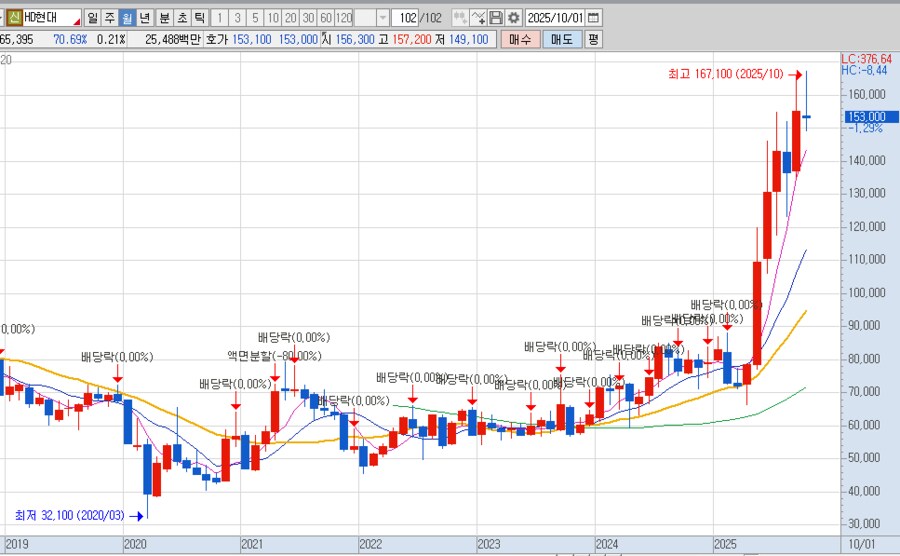The image size is (900, 556).
Task: Switch chart to weekly 주 period
Action: (109, 18)
